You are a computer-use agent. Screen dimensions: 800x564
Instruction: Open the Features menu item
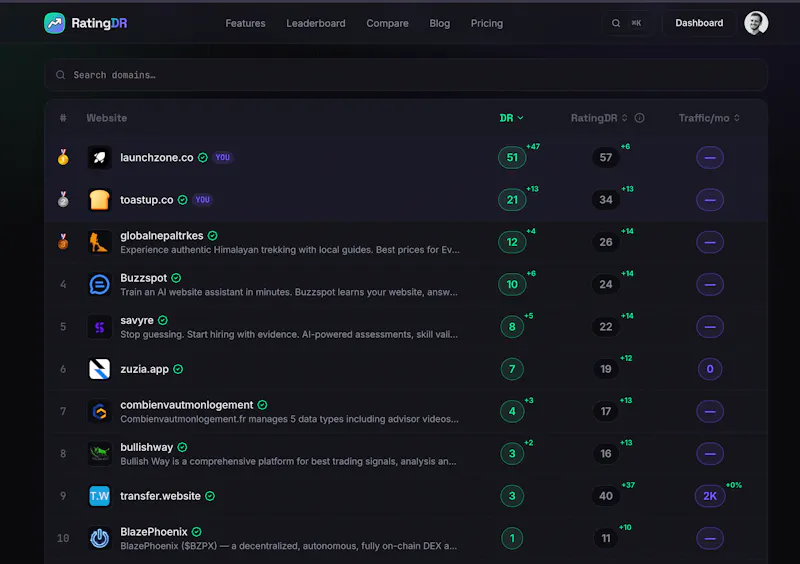click(x=245, y=23)
